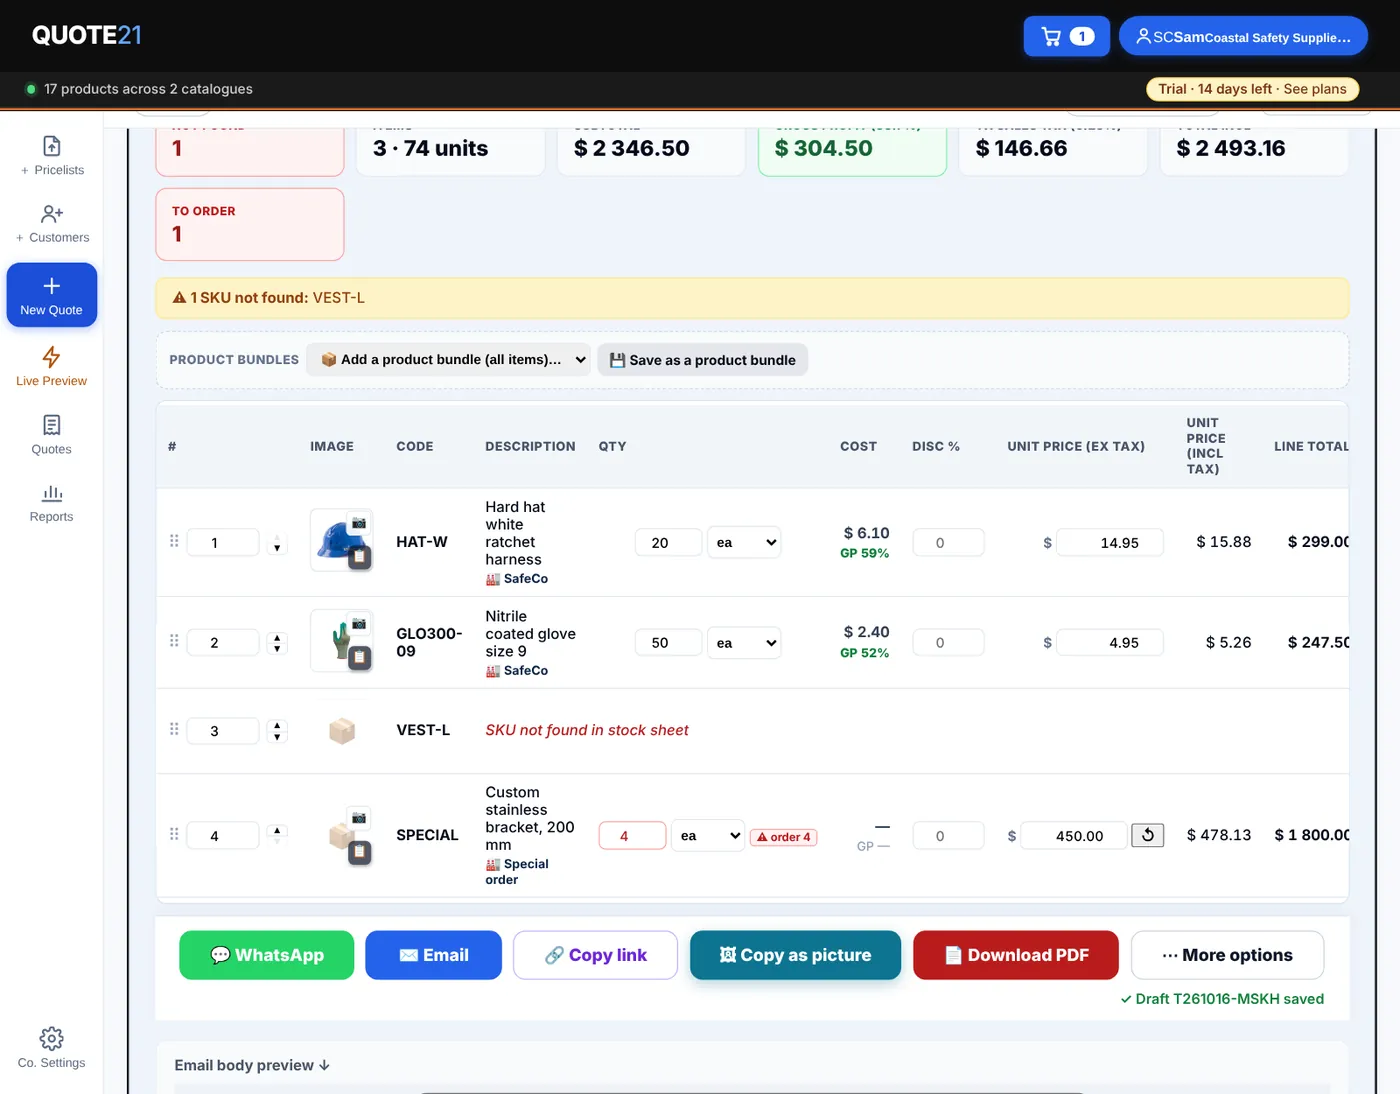Screen dimensions: 1400x1094
Task: Expand Add a product bundle dropdown
Action: coord(448,360)
